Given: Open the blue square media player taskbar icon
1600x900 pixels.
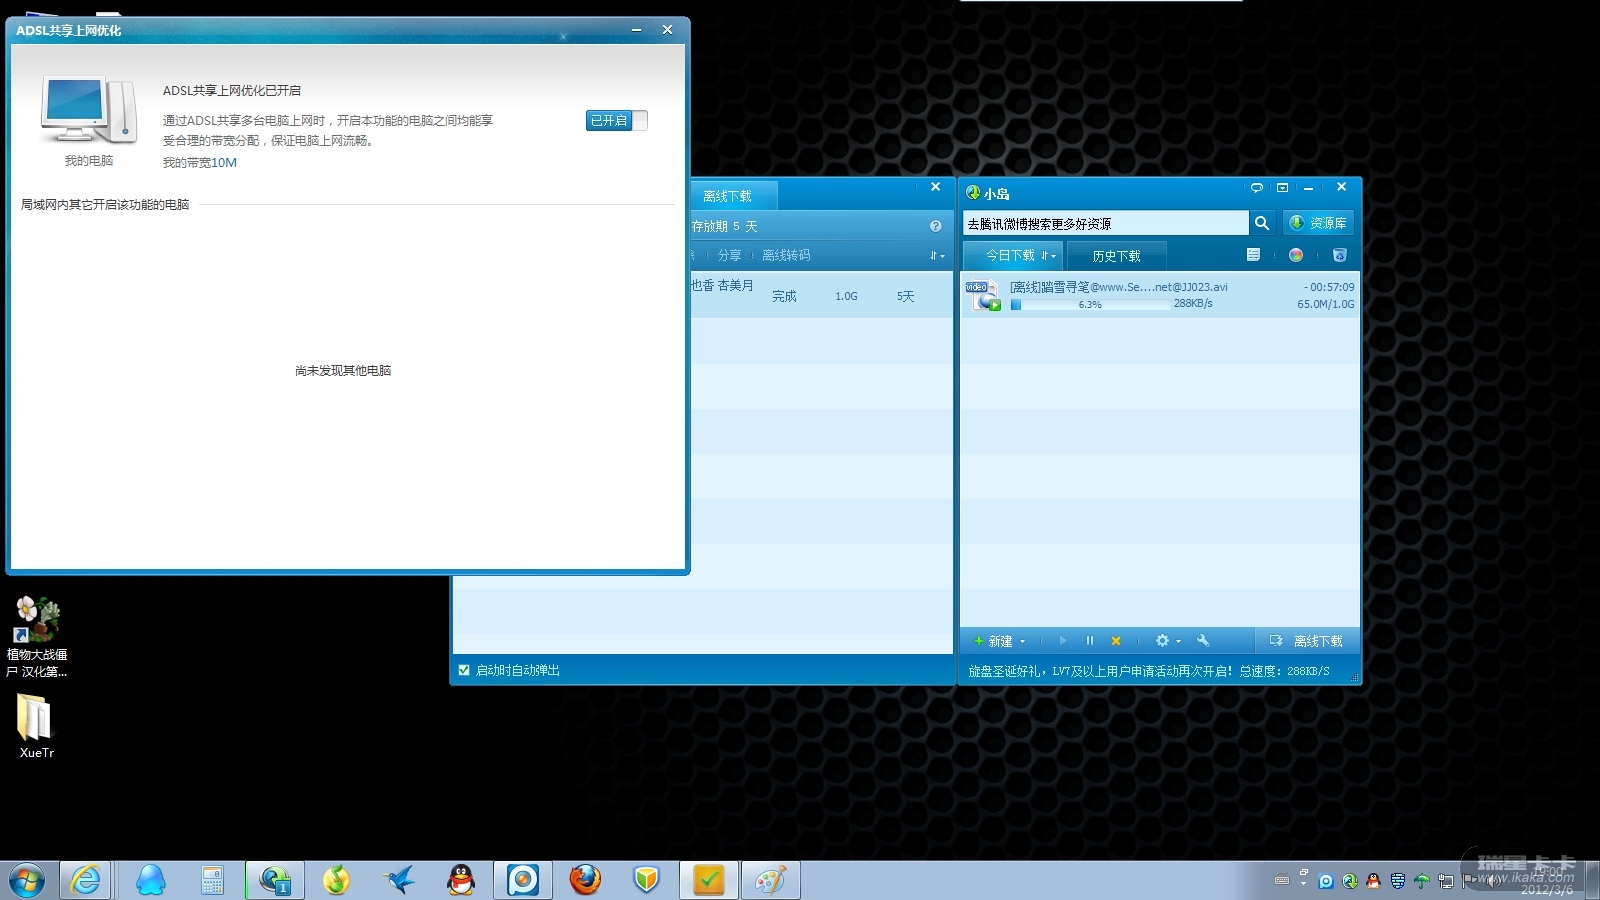Looking at the screenshot, I should (523, 880).
